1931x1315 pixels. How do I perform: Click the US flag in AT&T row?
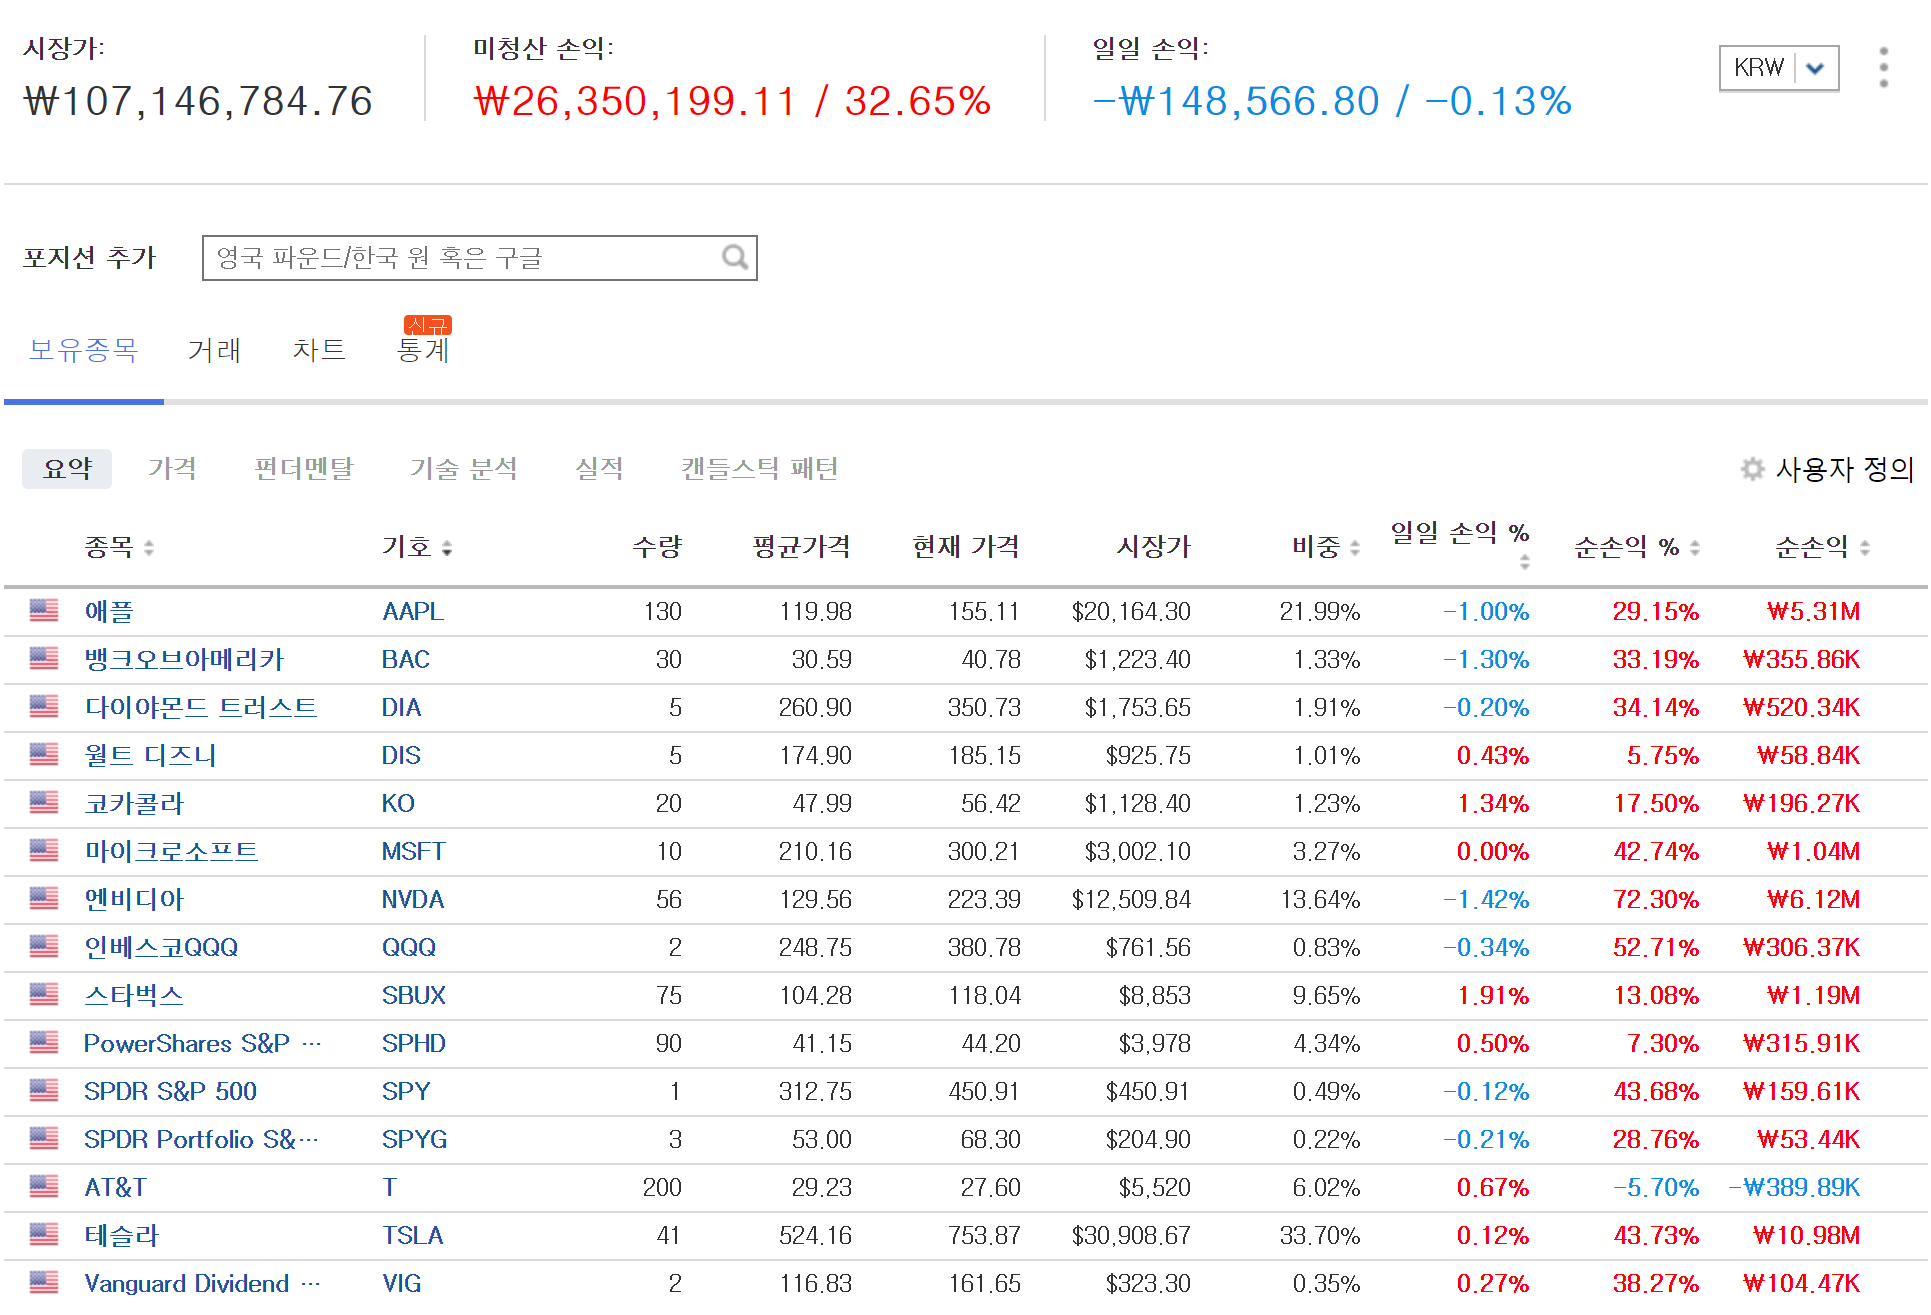coord(44,1187)
